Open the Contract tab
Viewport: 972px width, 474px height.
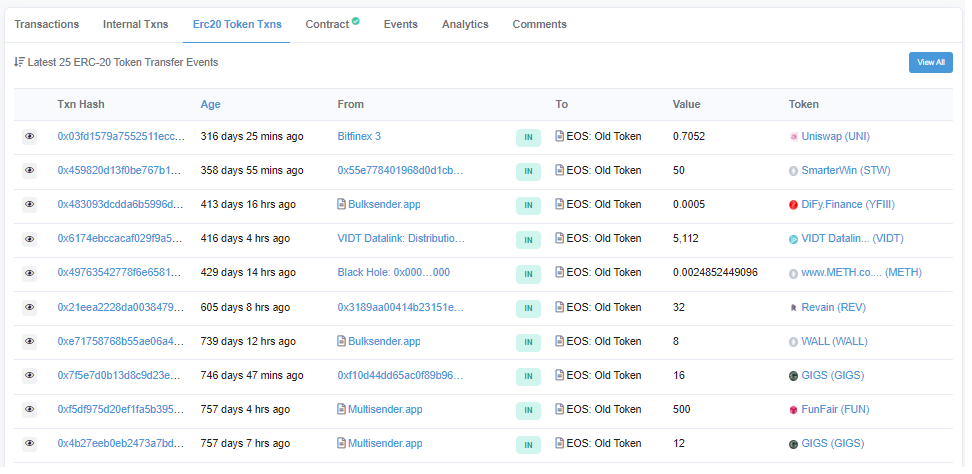[327, 24]
